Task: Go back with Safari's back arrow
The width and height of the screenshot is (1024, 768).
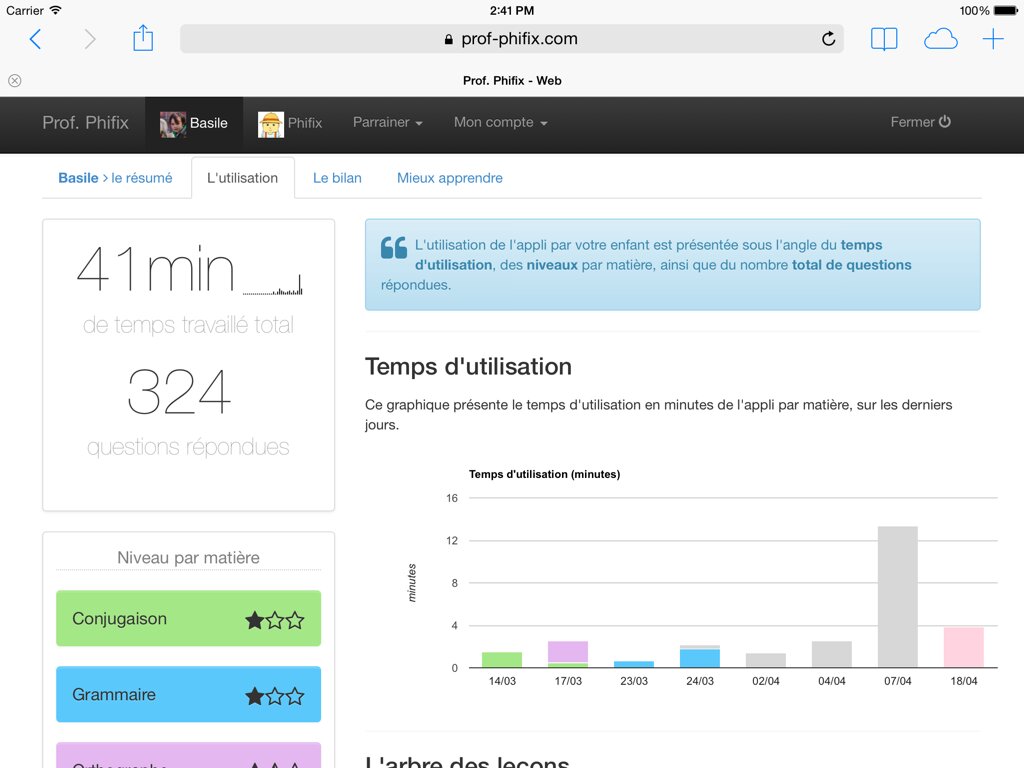Action: (x=35, y=39)
